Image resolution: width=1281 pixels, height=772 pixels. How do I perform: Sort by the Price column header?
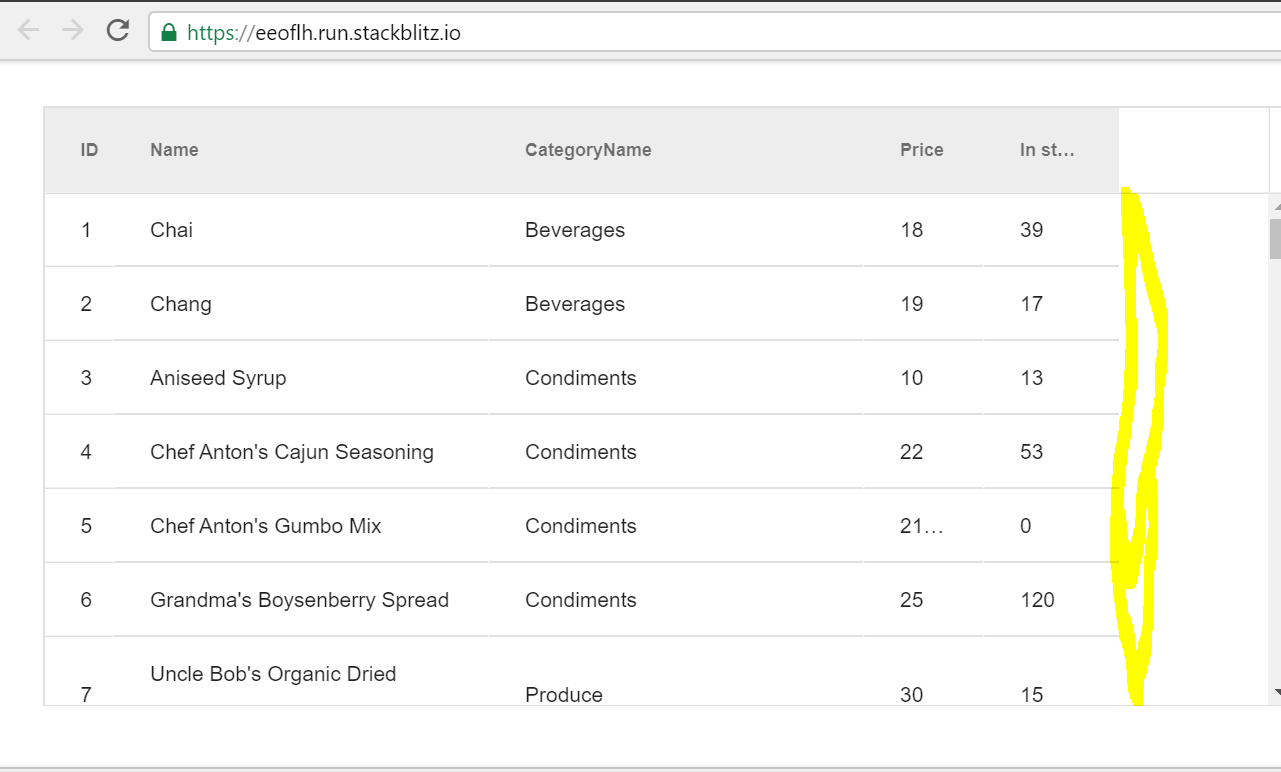click(x=921, y=150)
